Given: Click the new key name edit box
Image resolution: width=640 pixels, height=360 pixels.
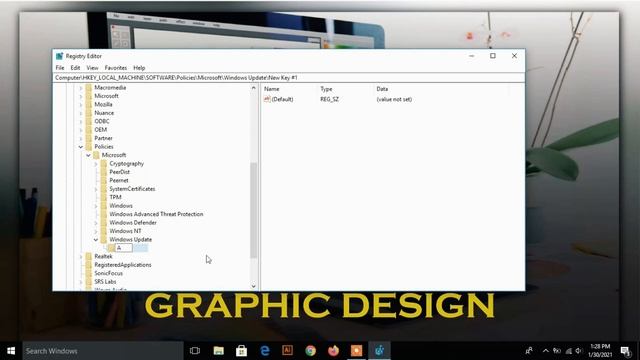Looking at the screenshot, I should [124, 248].
